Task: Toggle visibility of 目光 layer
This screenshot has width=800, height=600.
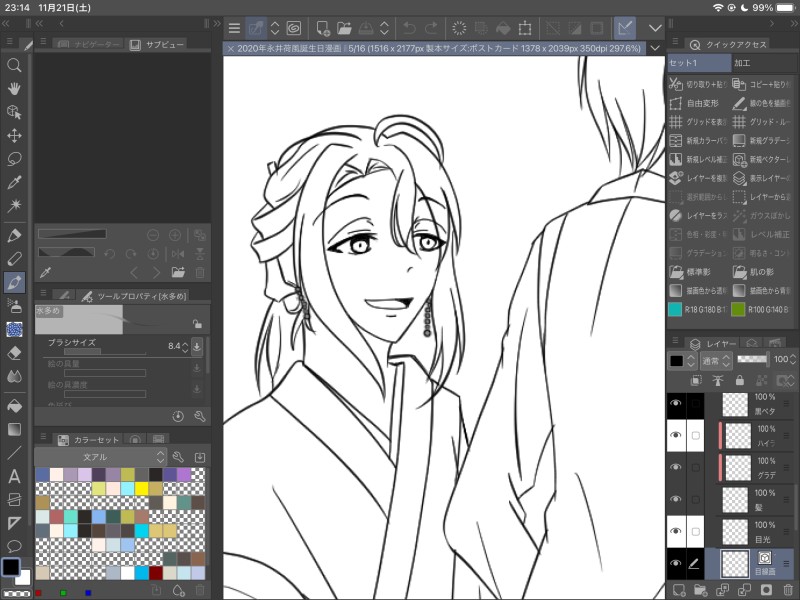Action: tap(676, 531)
